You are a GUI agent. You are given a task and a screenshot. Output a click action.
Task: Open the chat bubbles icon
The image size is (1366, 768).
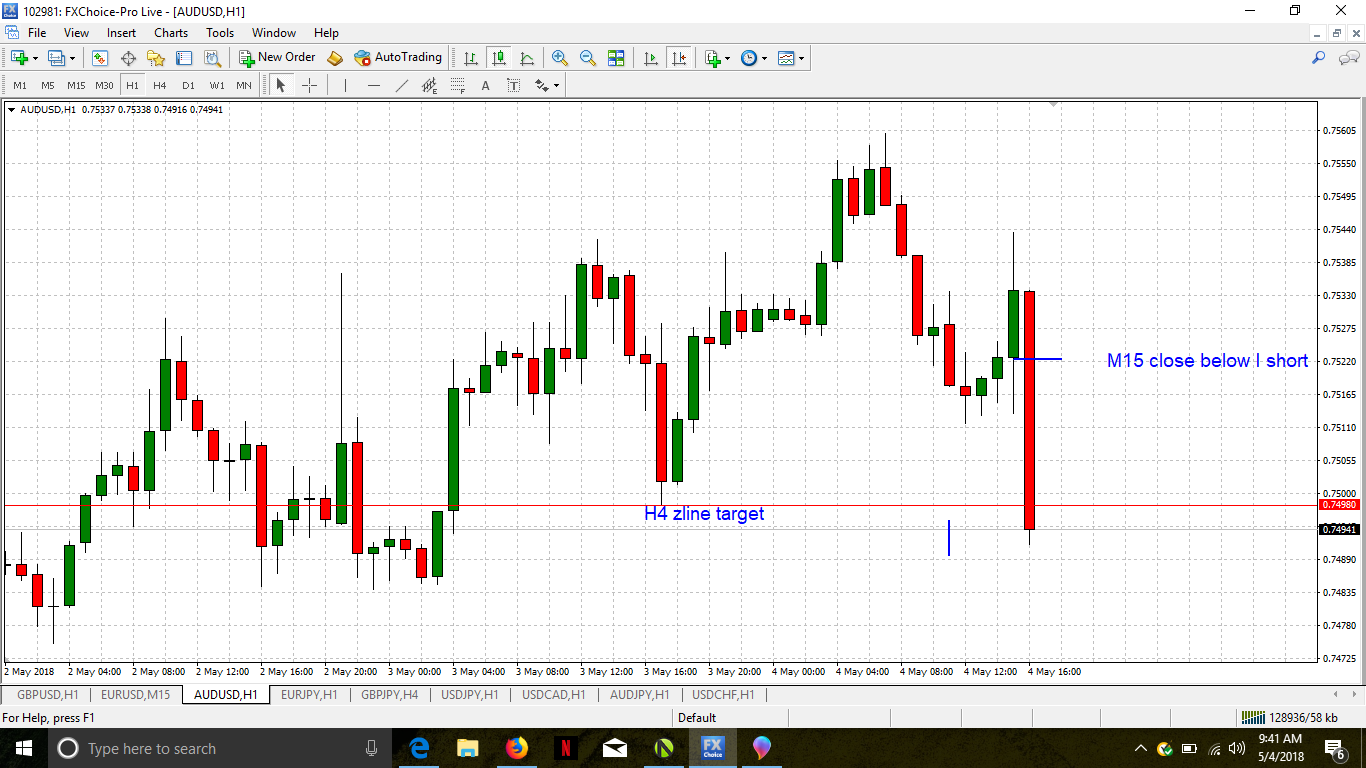[x=1347, y=58]
